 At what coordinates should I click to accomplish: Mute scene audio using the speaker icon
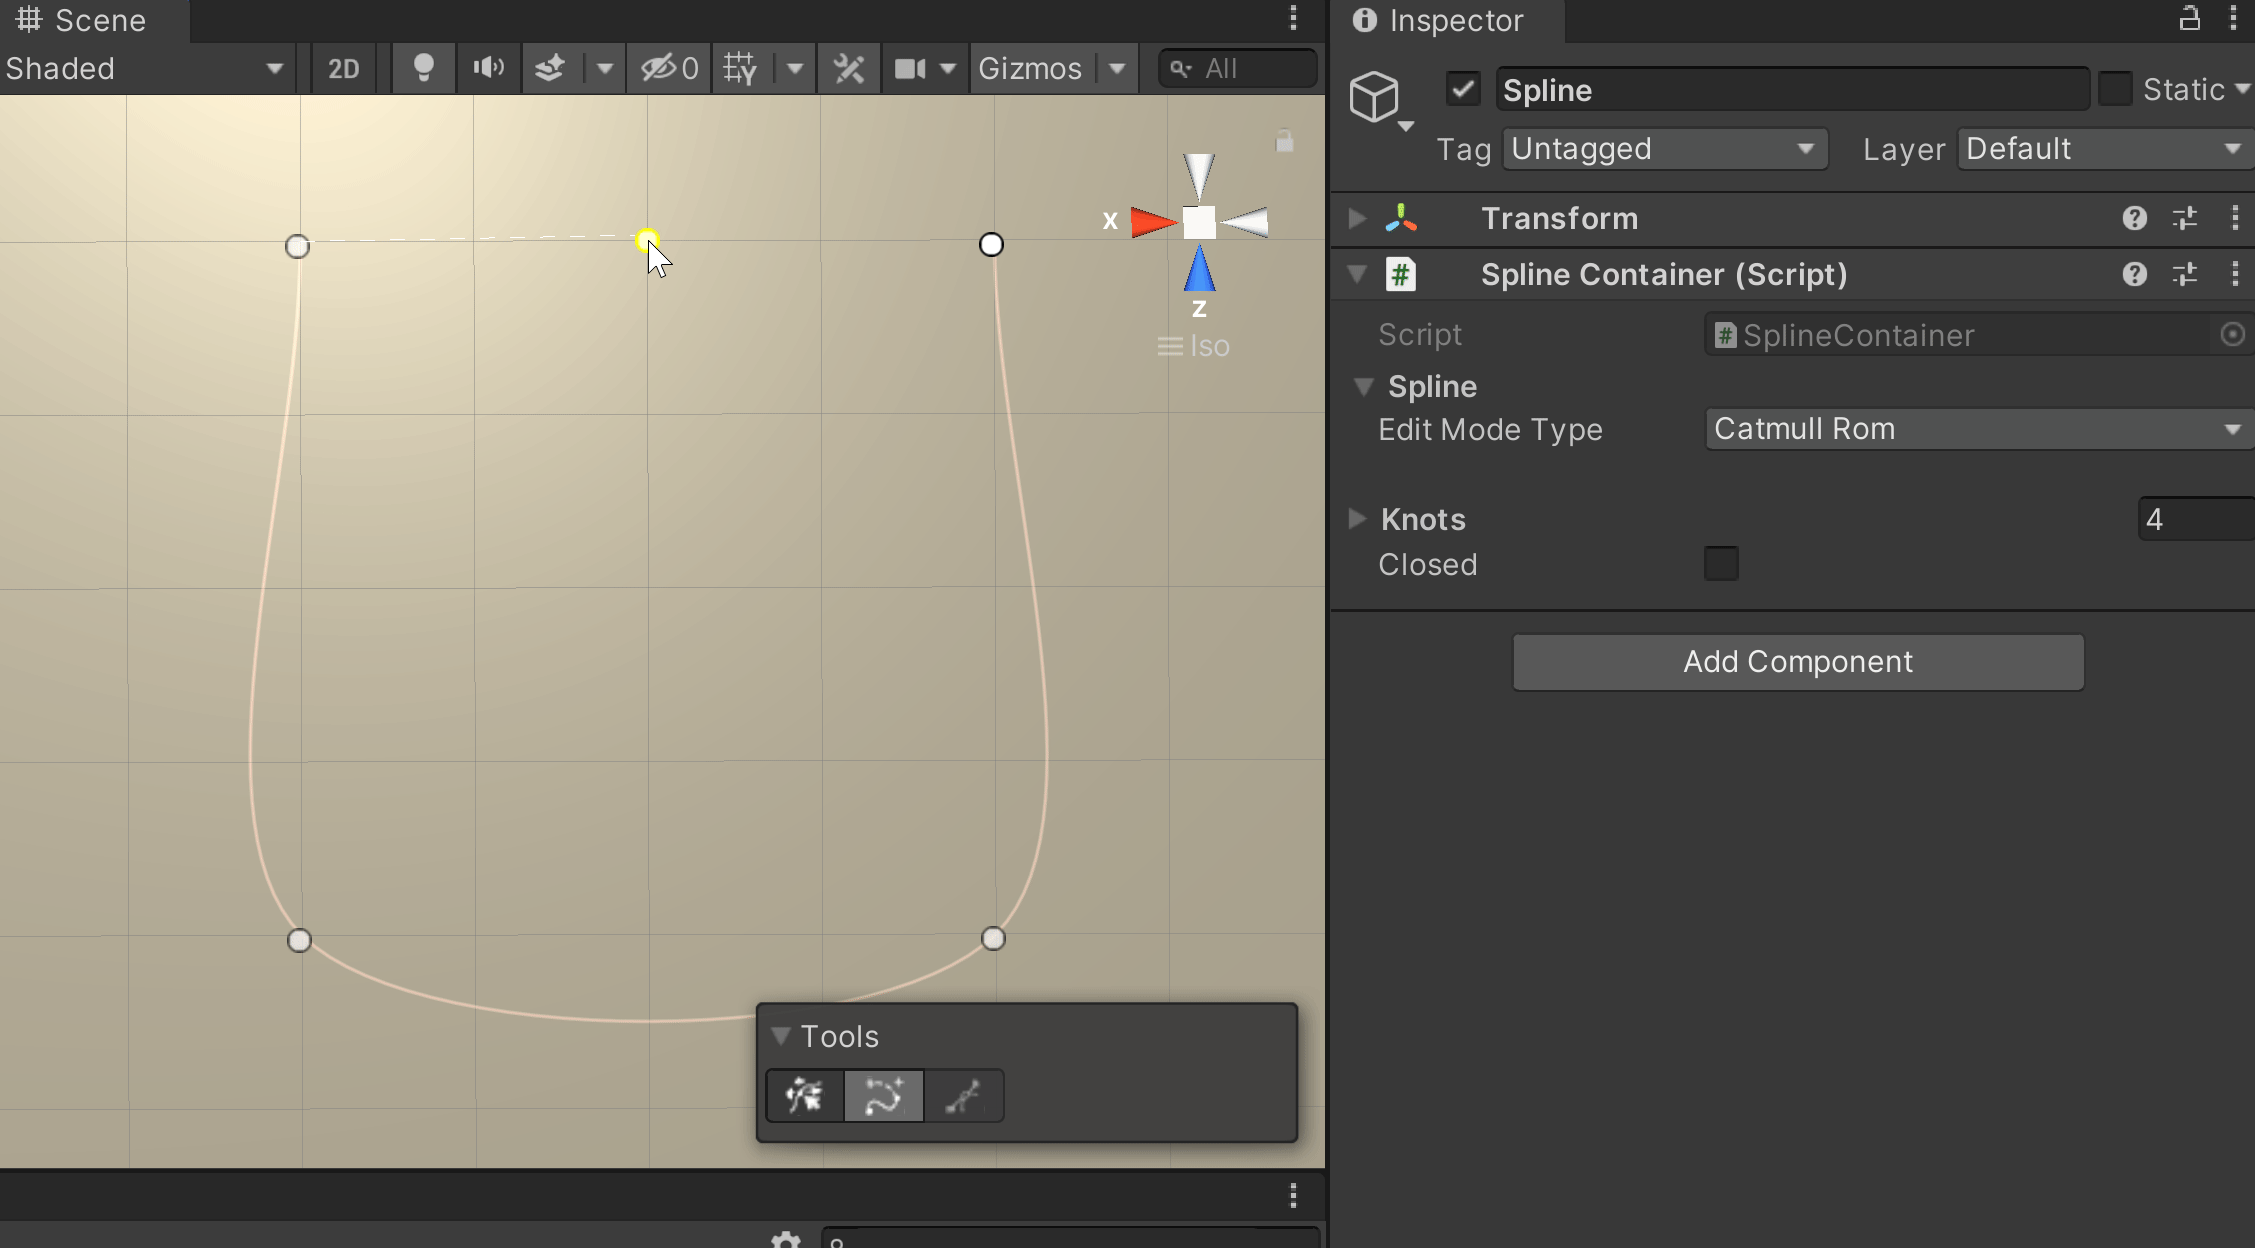(x=488, y=68)
